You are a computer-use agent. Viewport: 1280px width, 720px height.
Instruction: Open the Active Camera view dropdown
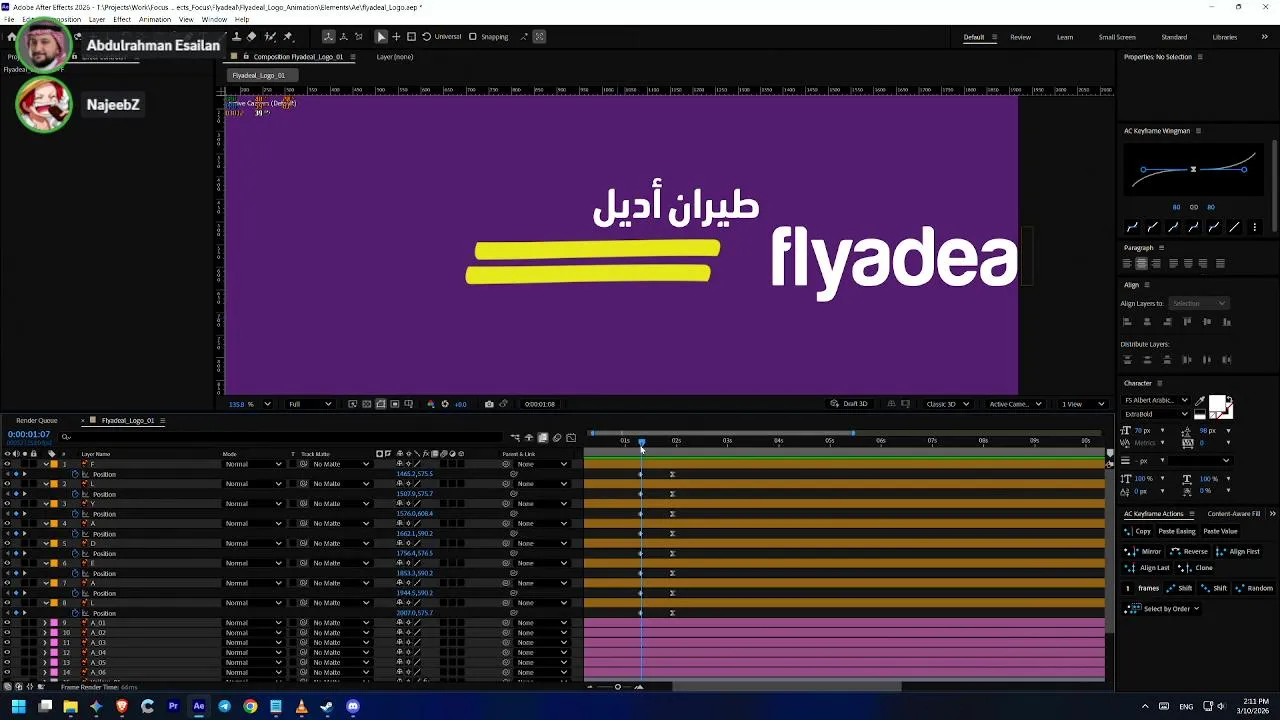[1015, 404]
